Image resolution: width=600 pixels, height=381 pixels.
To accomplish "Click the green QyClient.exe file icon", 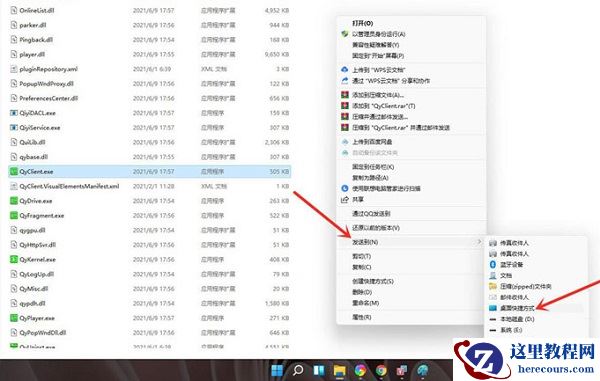I will tap(14, 172).
